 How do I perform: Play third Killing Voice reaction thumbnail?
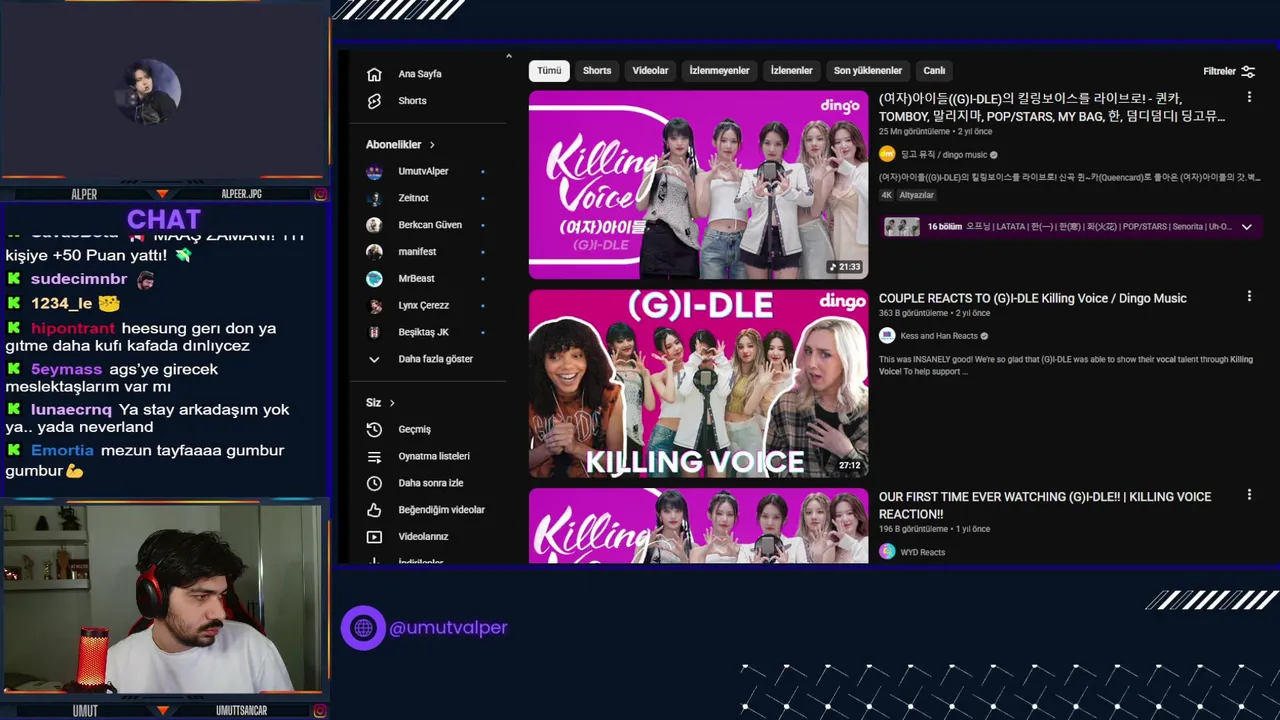(x=698, y=525)
